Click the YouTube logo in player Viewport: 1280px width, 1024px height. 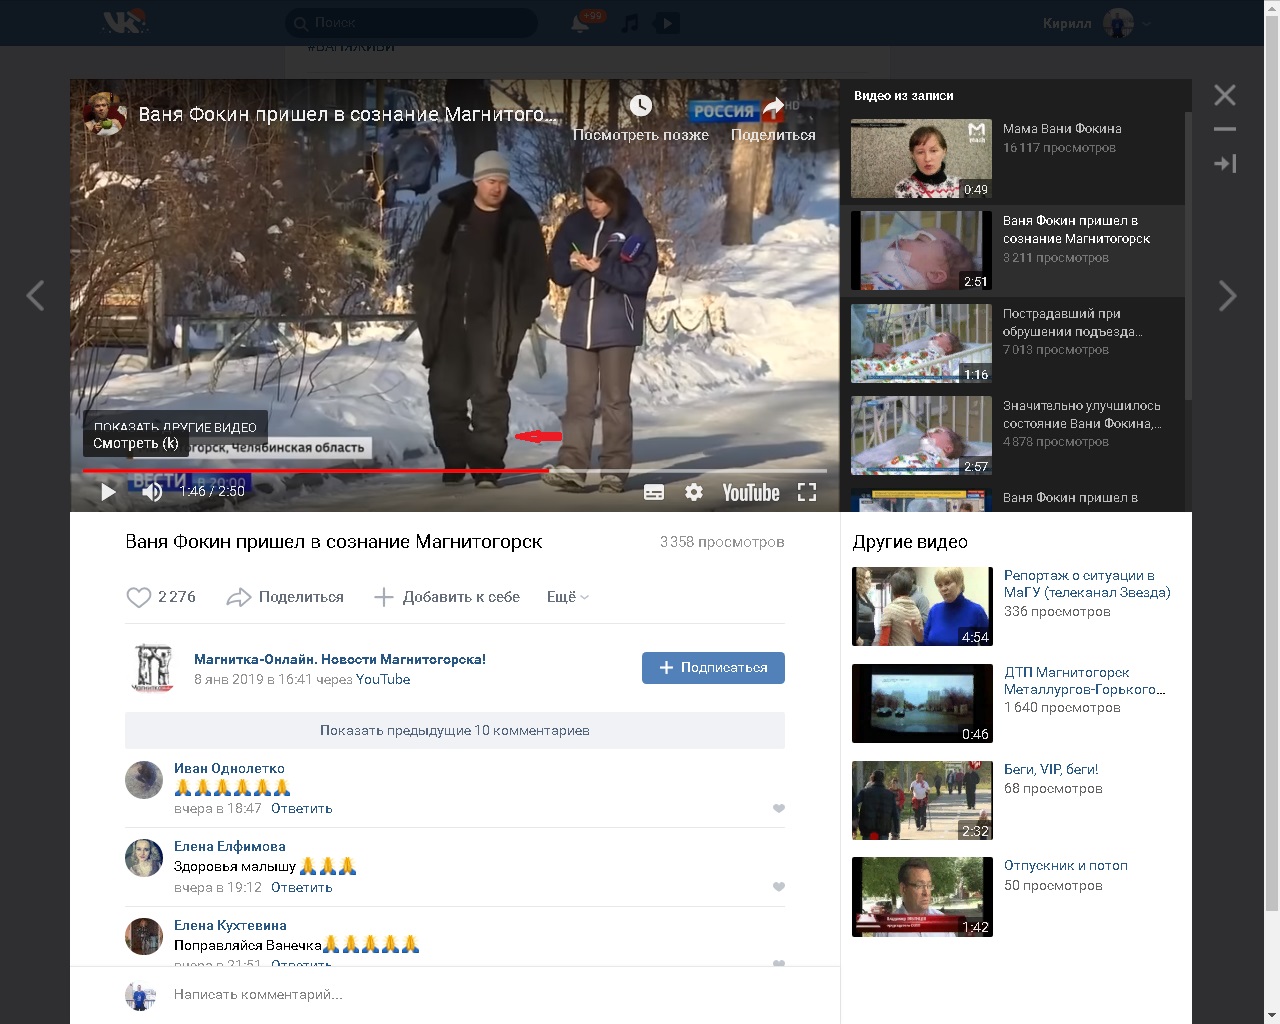[x=750, y=493]
